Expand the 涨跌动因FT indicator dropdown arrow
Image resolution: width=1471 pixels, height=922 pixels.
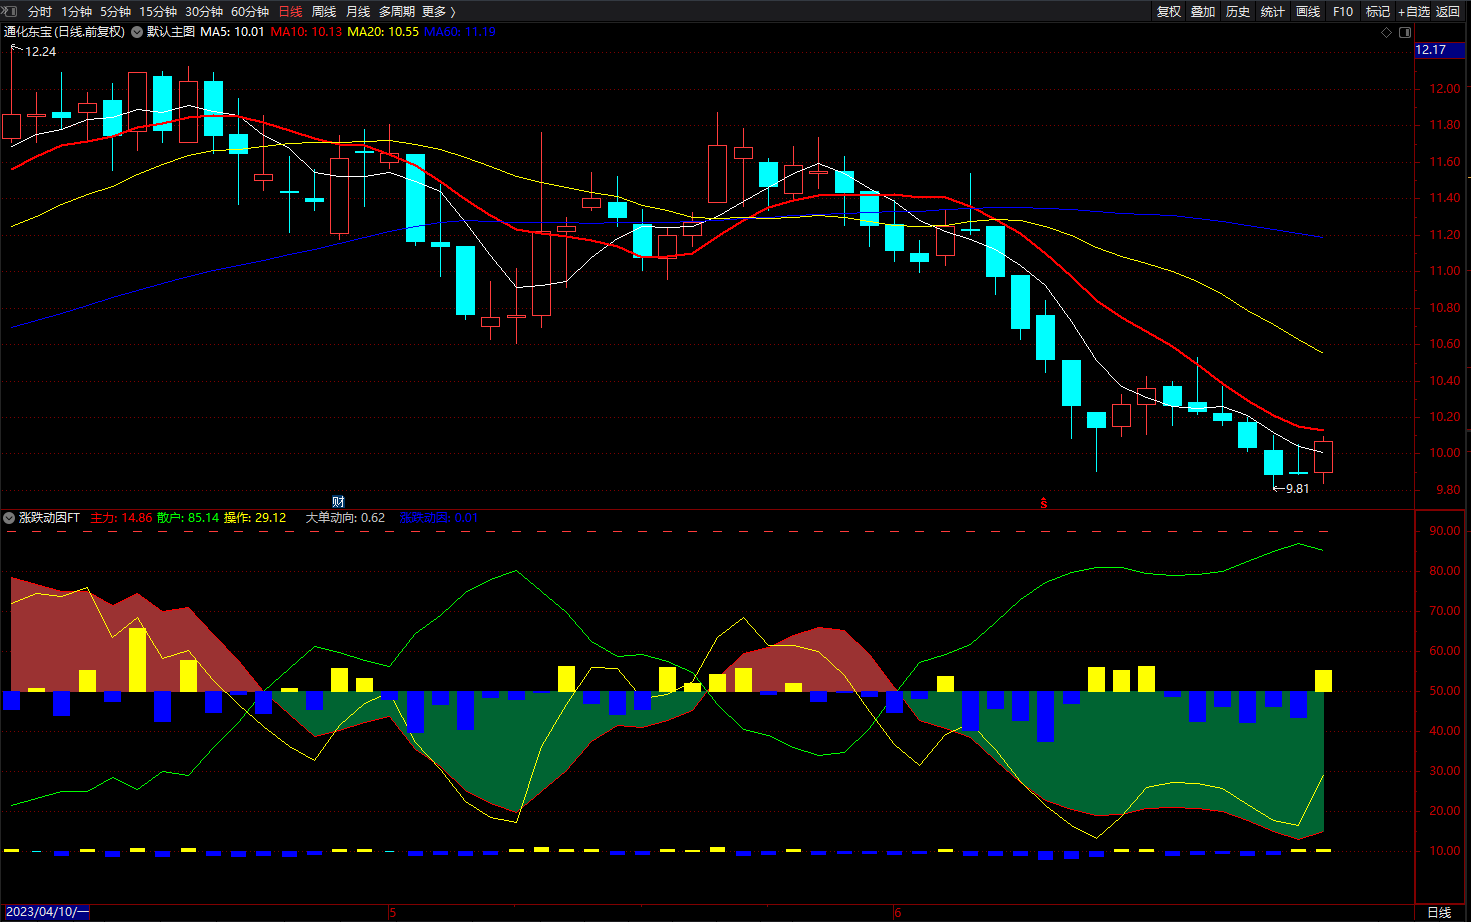[9, 518]
